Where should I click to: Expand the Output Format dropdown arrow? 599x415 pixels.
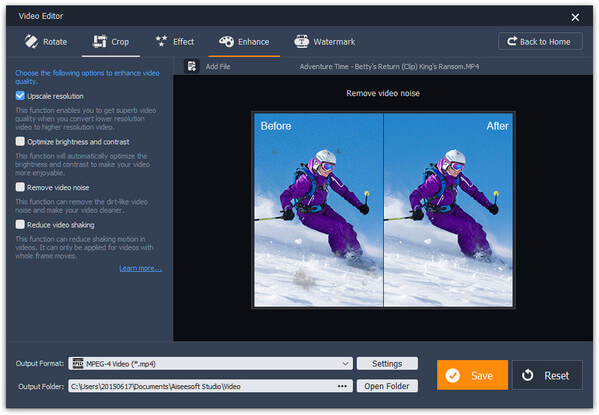point(345,363)
